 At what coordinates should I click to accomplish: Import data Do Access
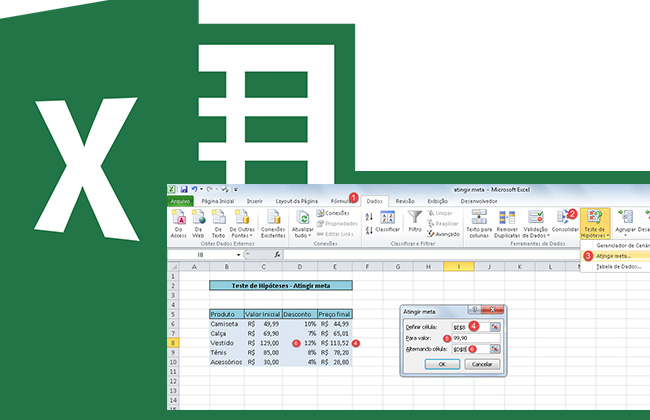179,224
